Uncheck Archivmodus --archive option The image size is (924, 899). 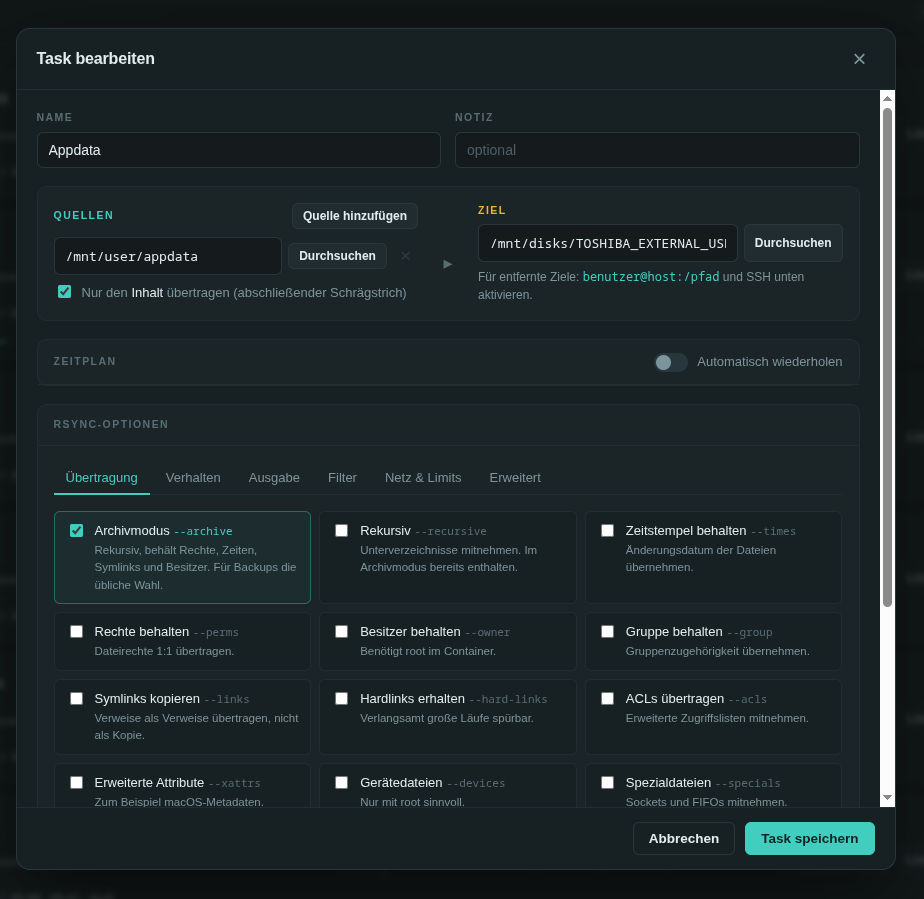click(x=77, y=530)
